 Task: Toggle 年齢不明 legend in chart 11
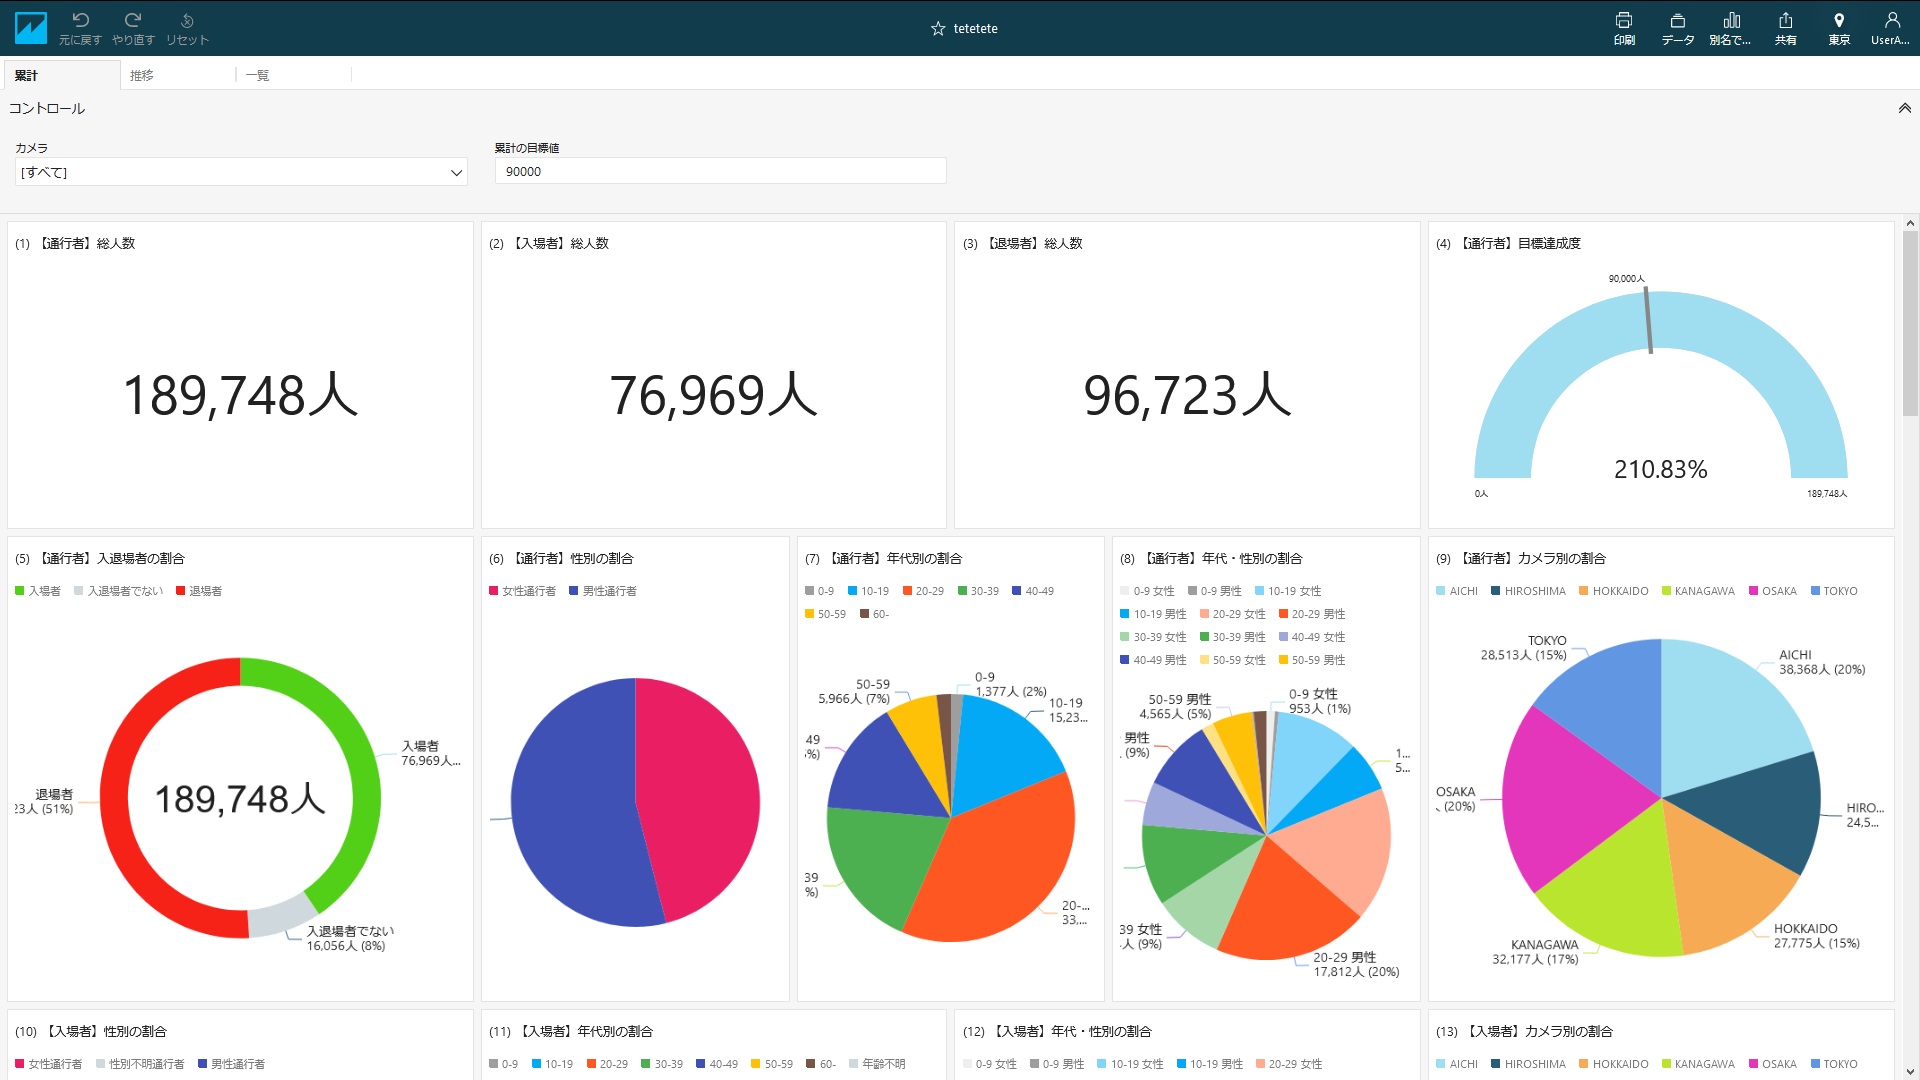coord(877,1064)
